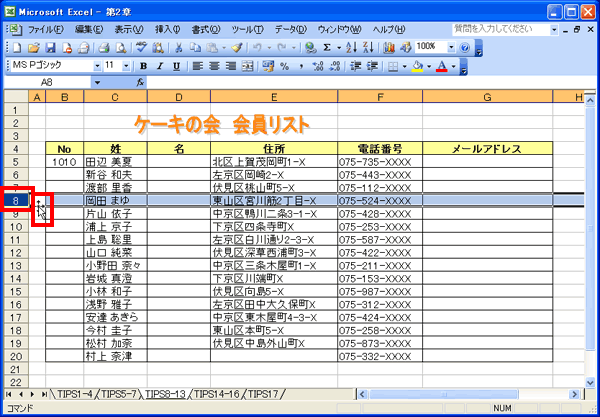Image resolution: width=600 pixels, height=417 pixels.
Task: Open a file with the folder icon
Action: 34,47
